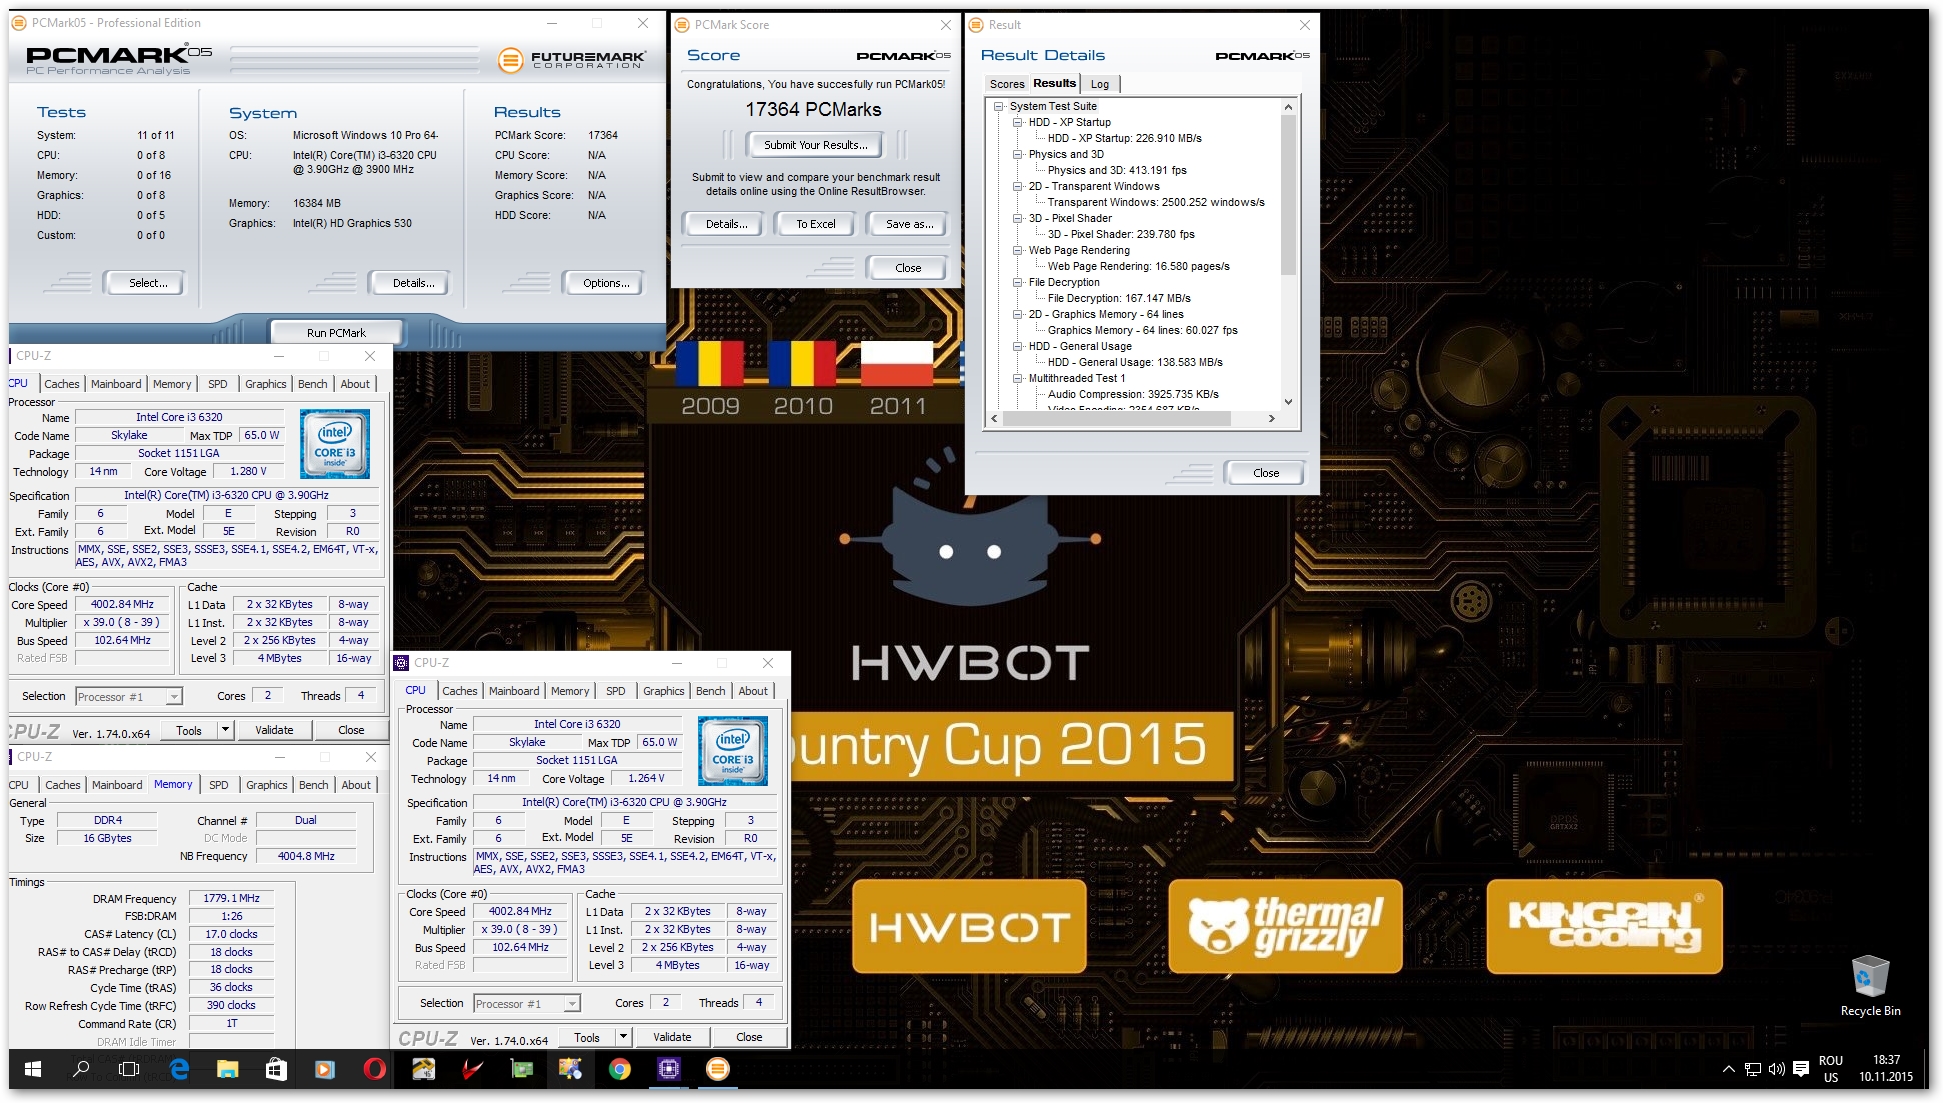The image size is (1943, 1103).
Task: Collapse the Multithreaded Test 1 node
Action: click(1017, 378)
